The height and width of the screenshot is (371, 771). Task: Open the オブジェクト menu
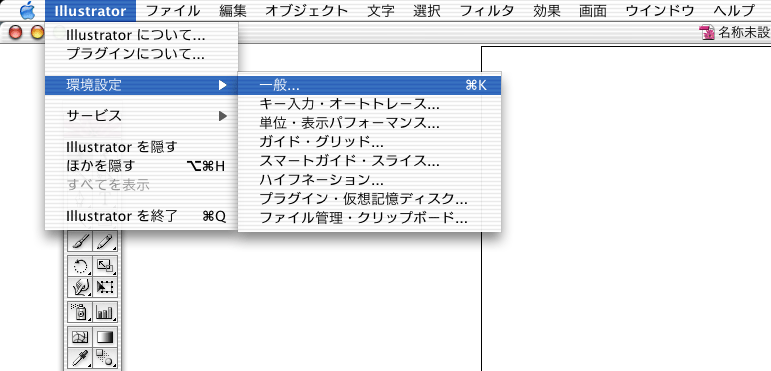tap(307, 10)
